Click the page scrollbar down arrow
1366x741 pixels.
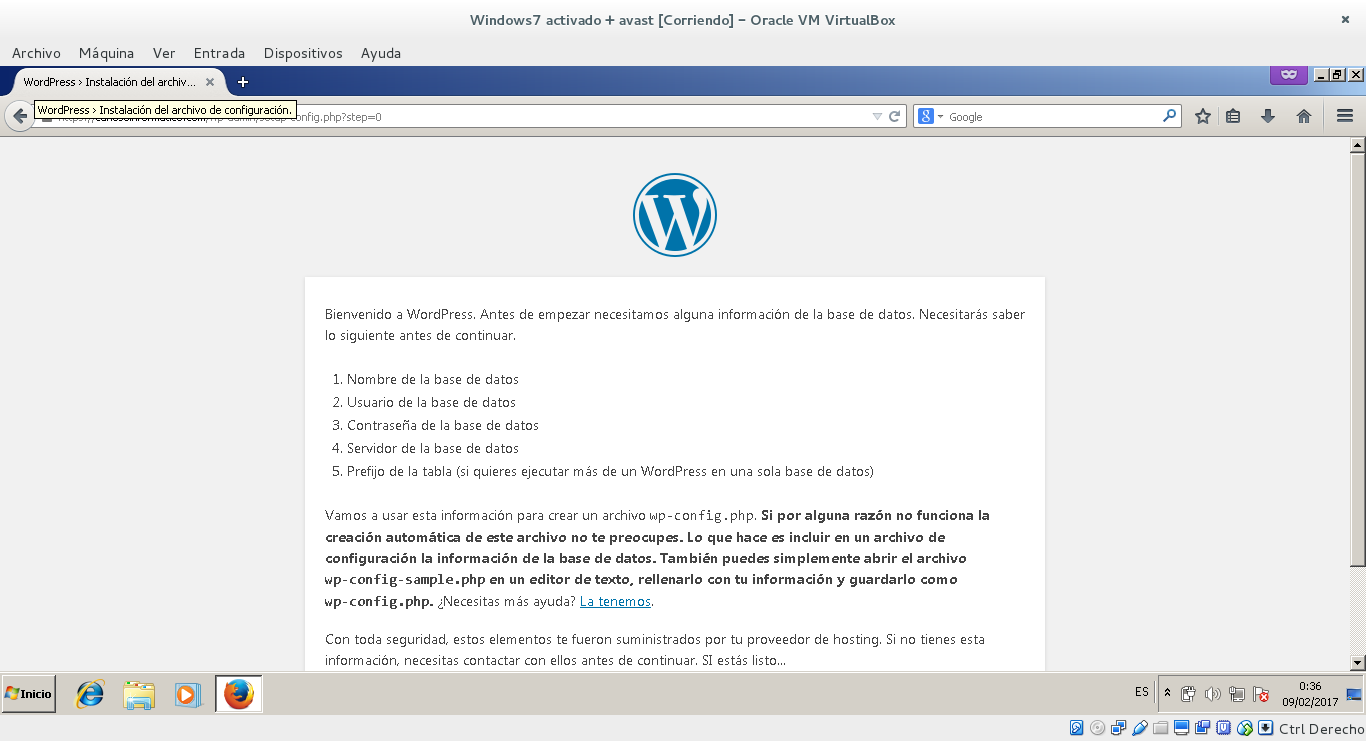pos(1357,662)
